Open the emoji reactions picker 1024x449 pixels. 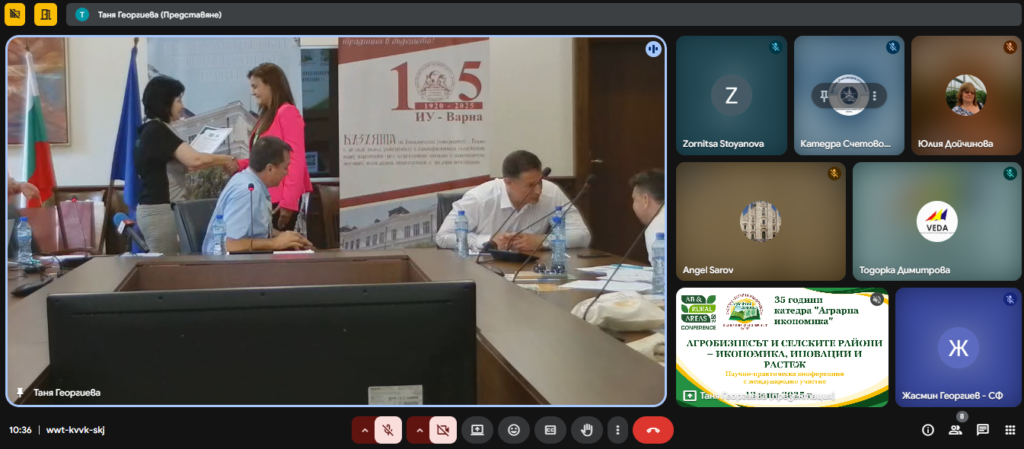[x=514, y=430]
